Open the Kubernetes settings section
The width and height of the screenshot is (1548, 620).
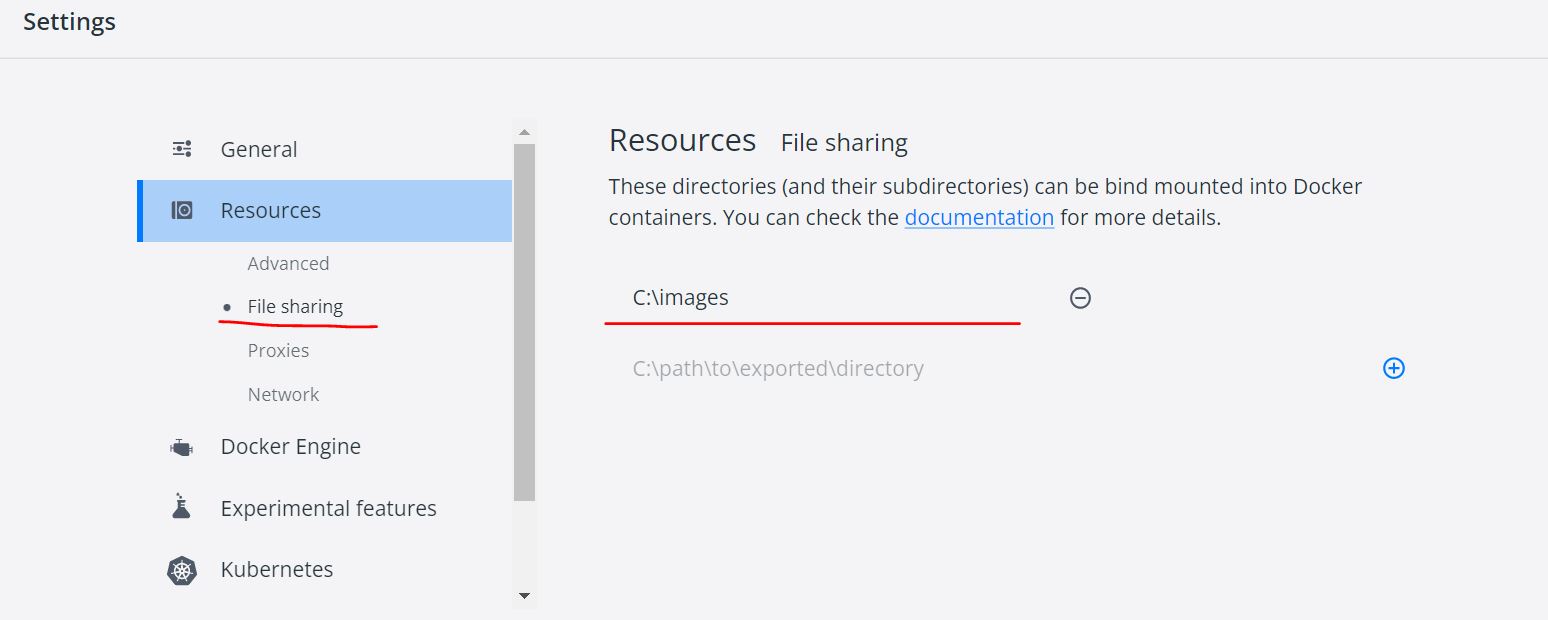pos(276,570)
